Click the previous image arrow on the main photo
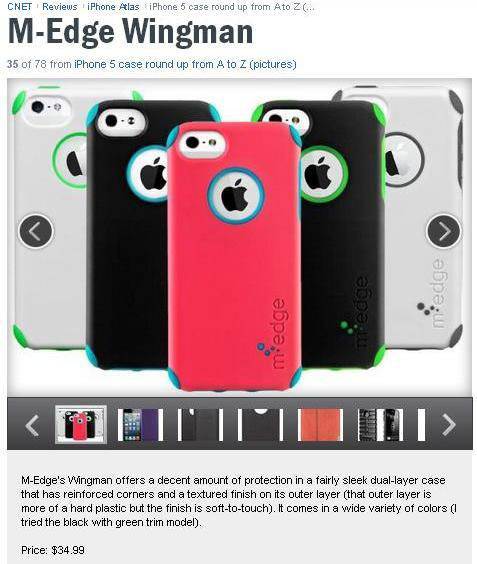The image size is (477, 564). coord(36,231)
